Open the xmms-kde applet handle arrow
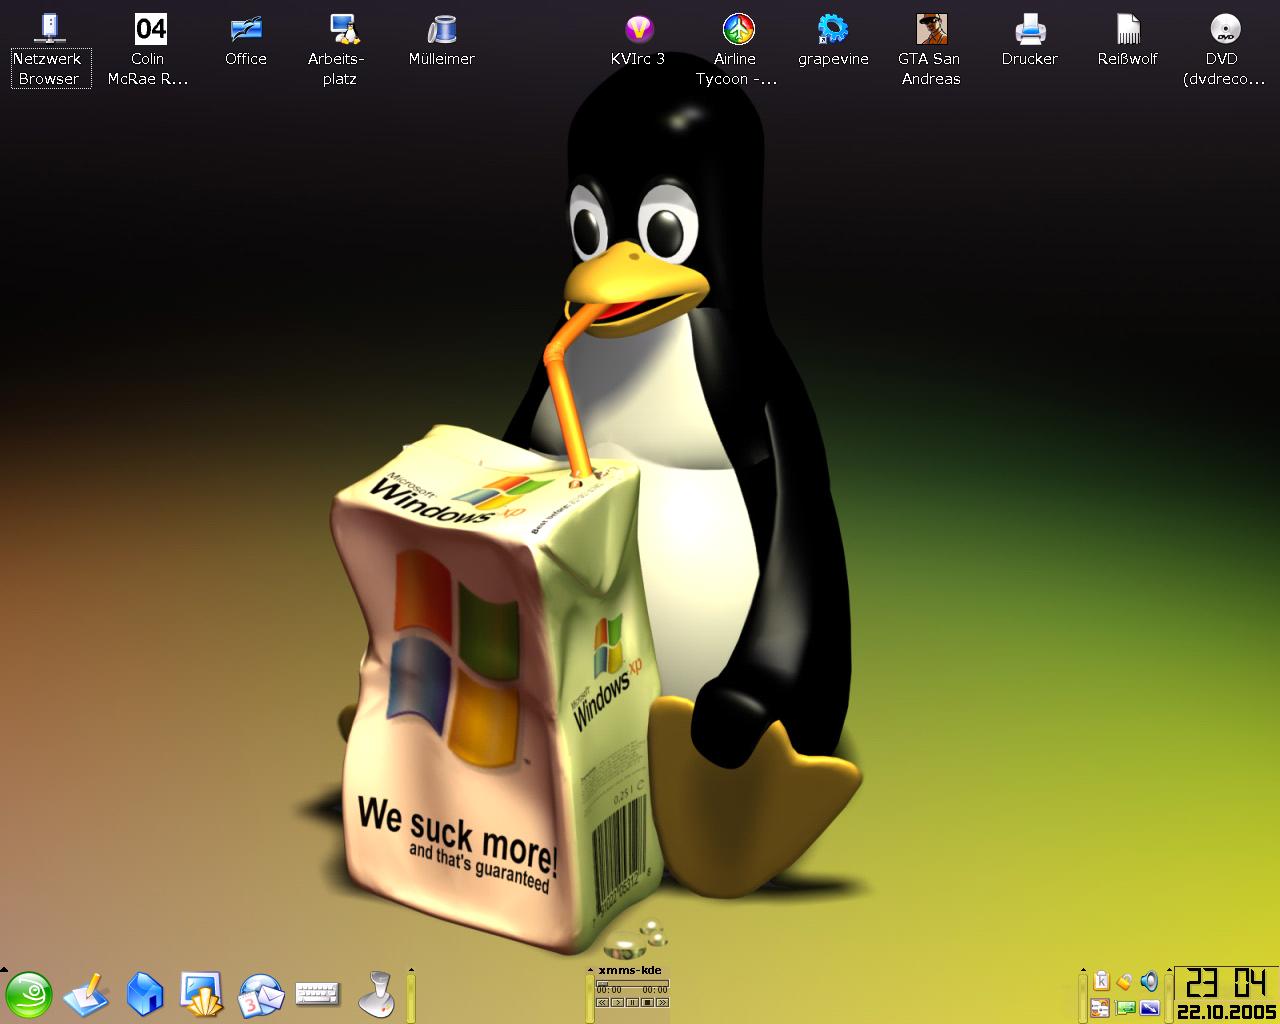The image size is (1280, 1024). tap(590, 970)
